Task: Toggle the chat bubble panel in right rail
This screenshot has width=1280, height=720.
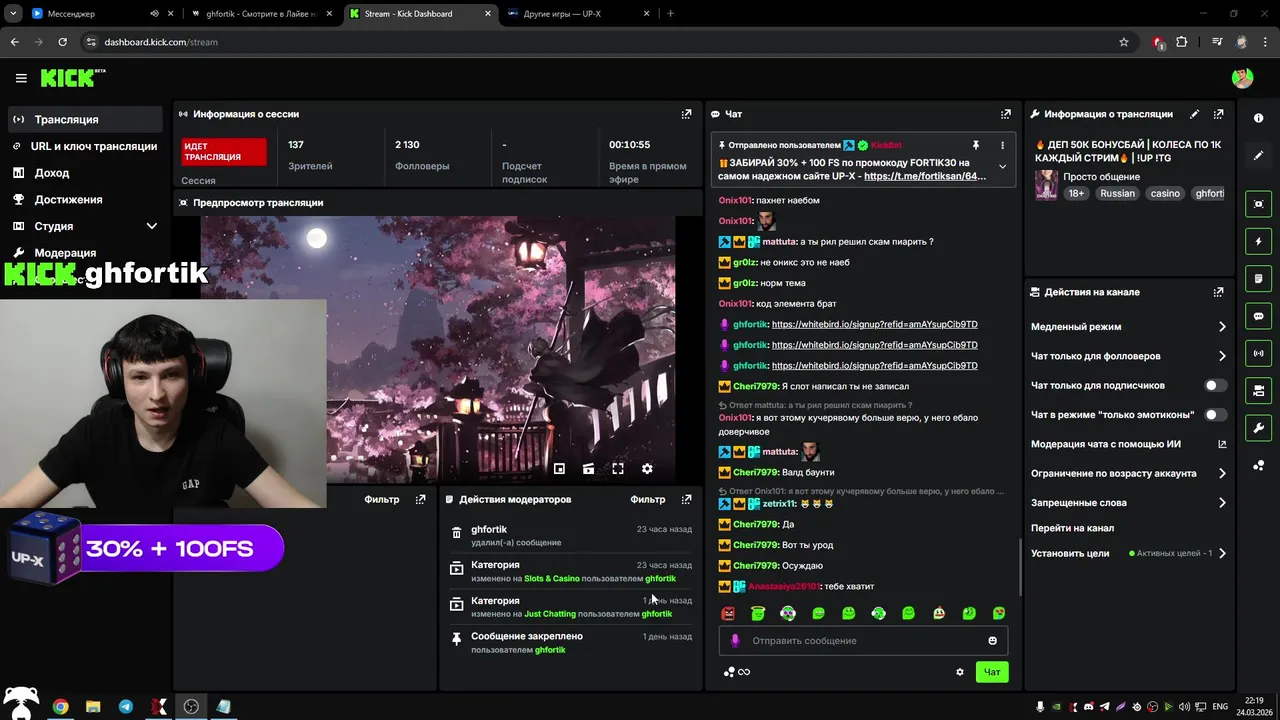Action: [1258, 316]
